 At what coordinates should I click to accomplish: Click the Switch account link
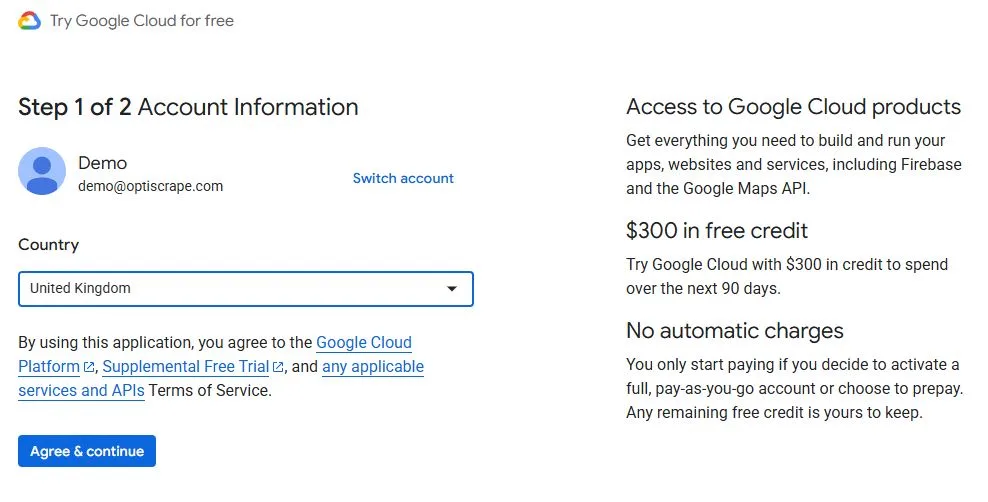(x=403, y=178)
